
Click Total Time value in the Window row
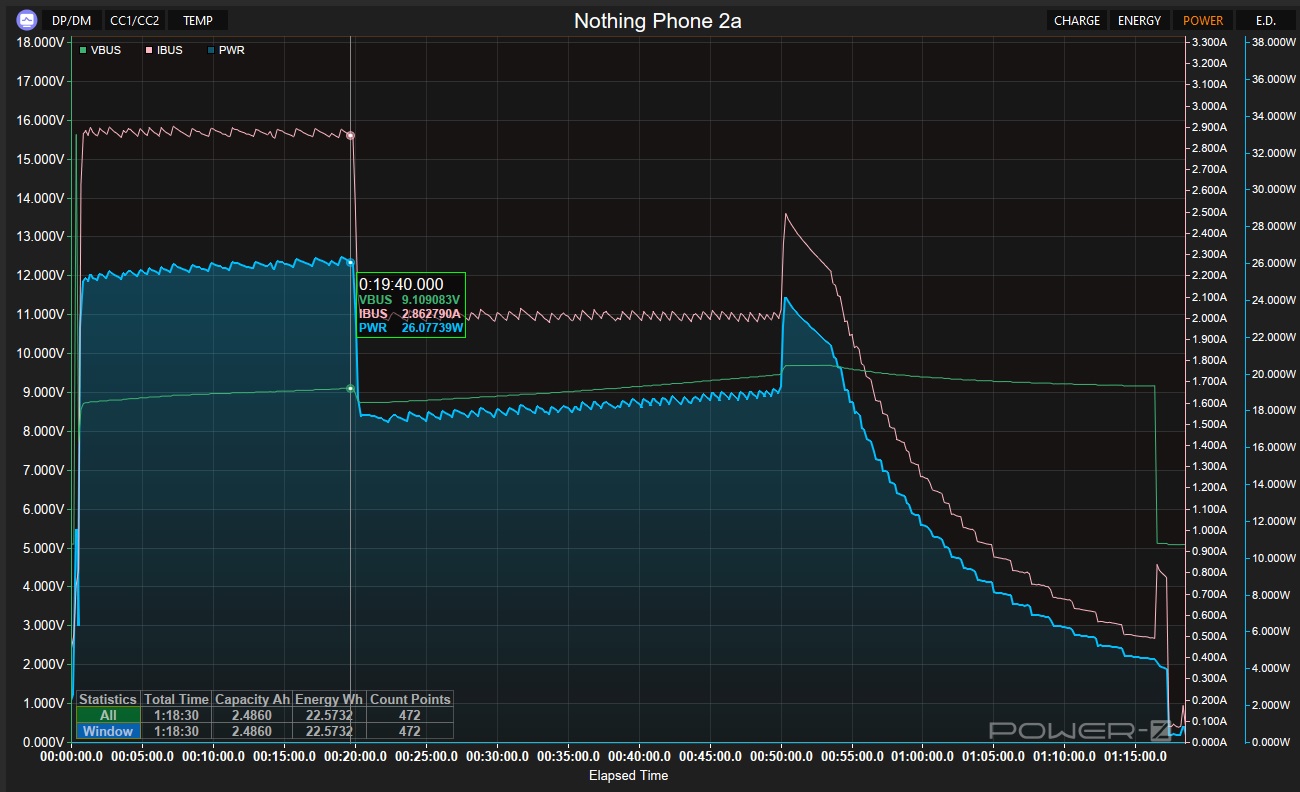tap(176, 731)
